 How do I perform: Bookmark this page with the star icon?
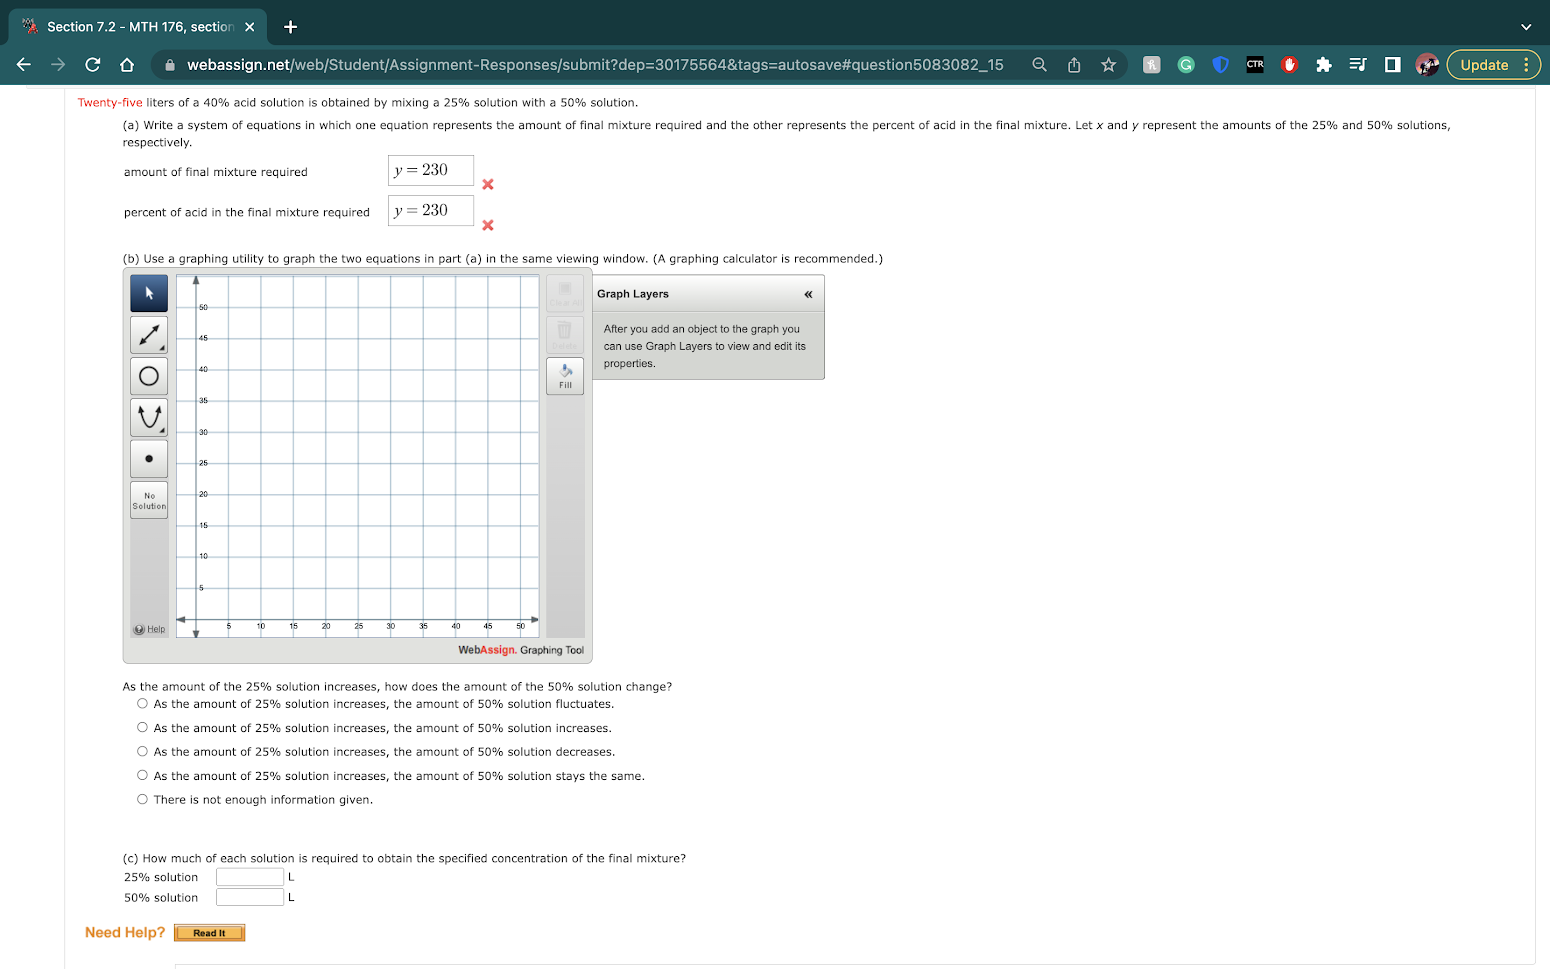1108,65
